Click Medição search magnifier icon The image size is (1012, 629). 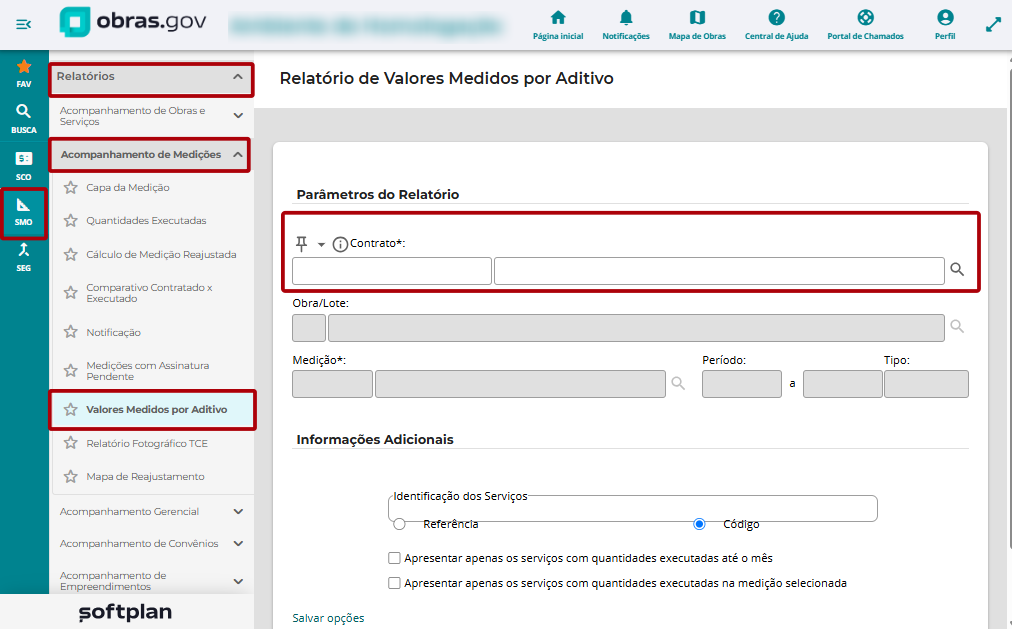point(678,383)
